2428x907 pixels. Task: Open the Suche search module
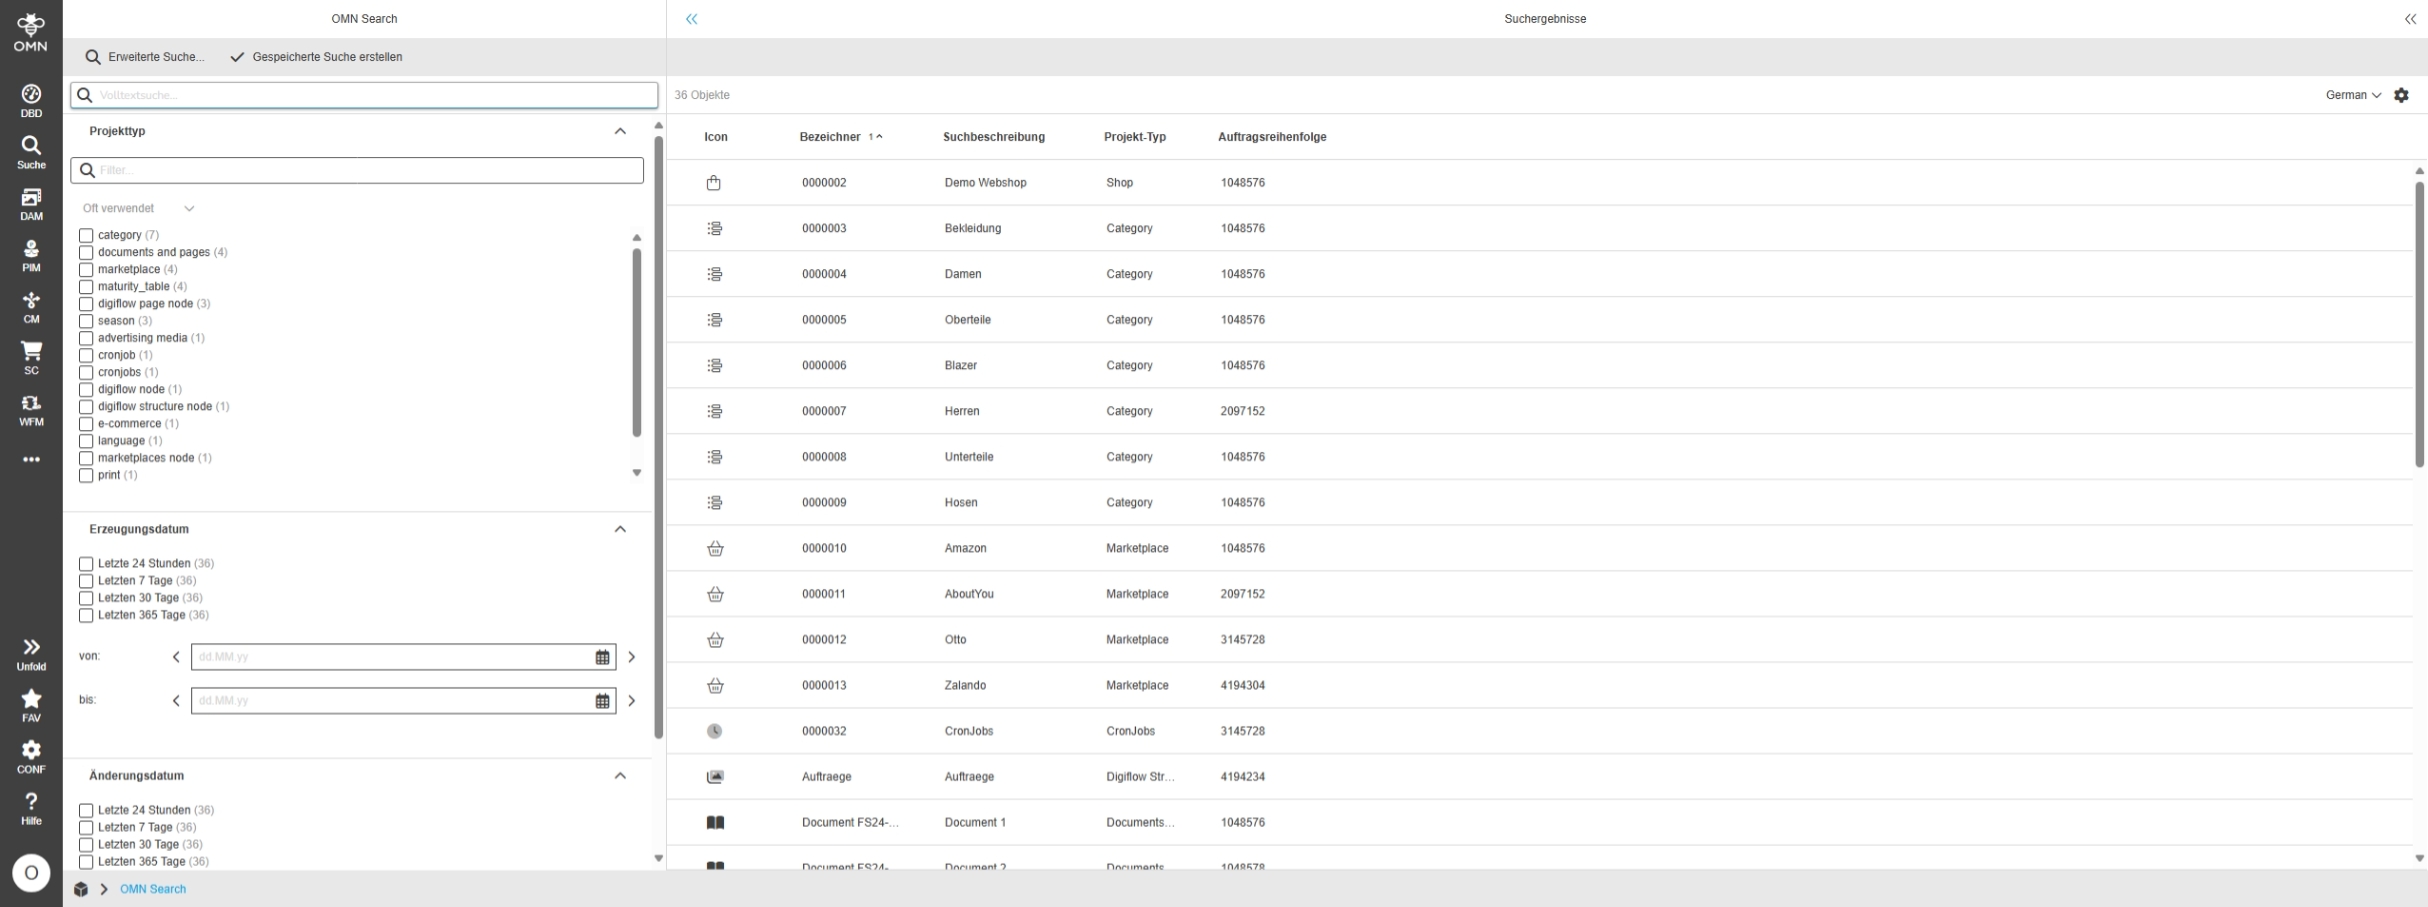pyautogui.click(x=31, y=152)
